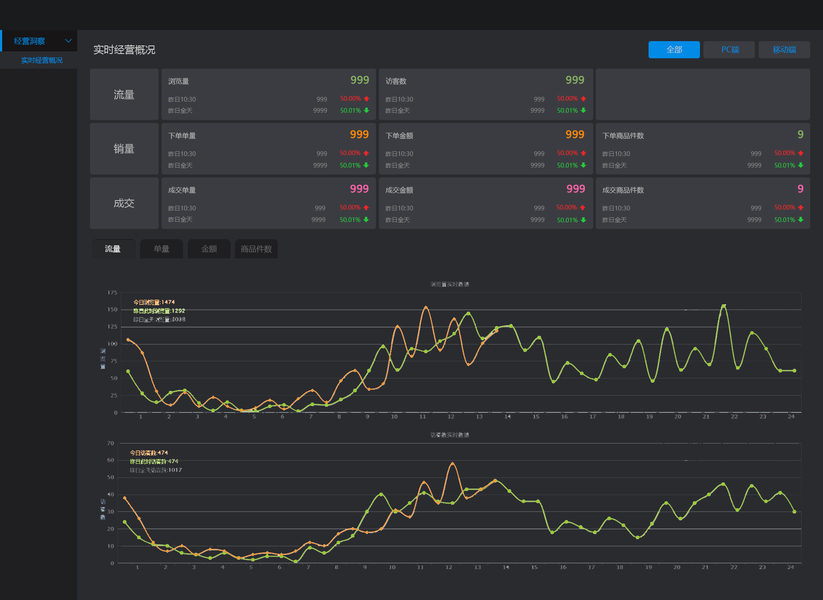Viewport: 823px width, 600px height.
Task: Open the 单量 chart tab
Action: tap(161, 249)
